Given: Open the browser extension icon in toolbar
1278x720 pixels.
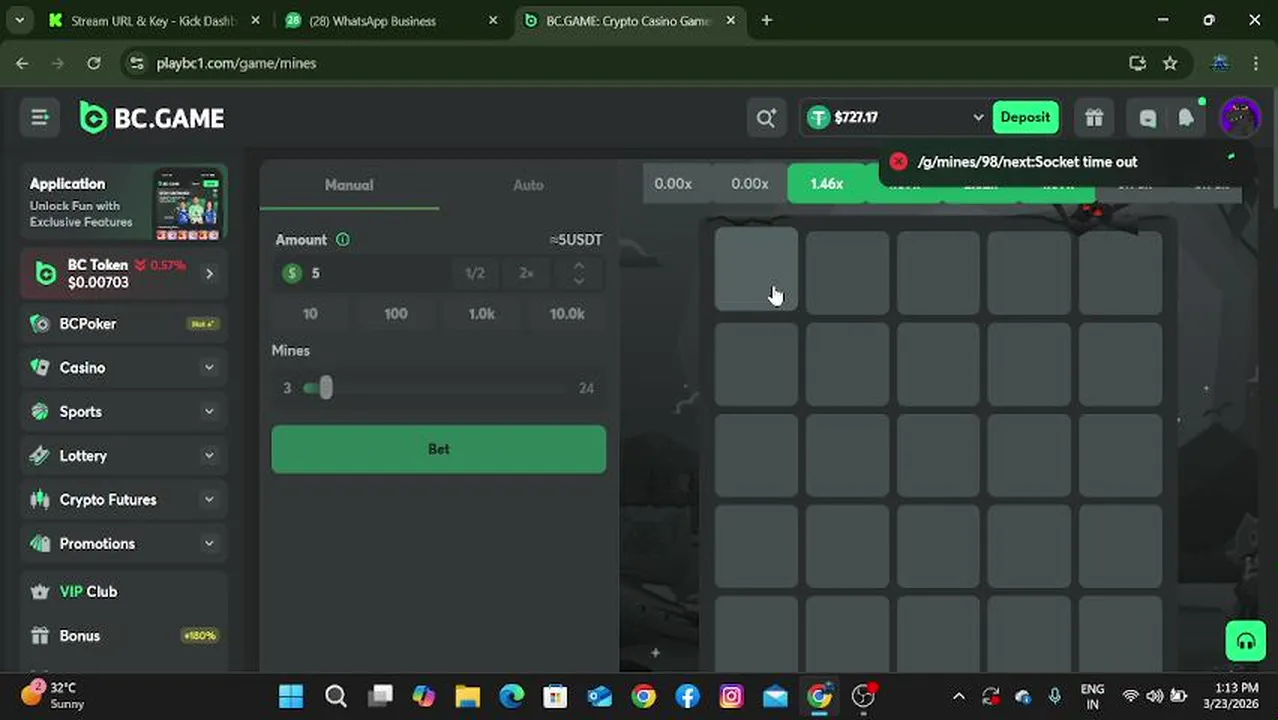Looking at the screenshot, I should click(1220, 63).
